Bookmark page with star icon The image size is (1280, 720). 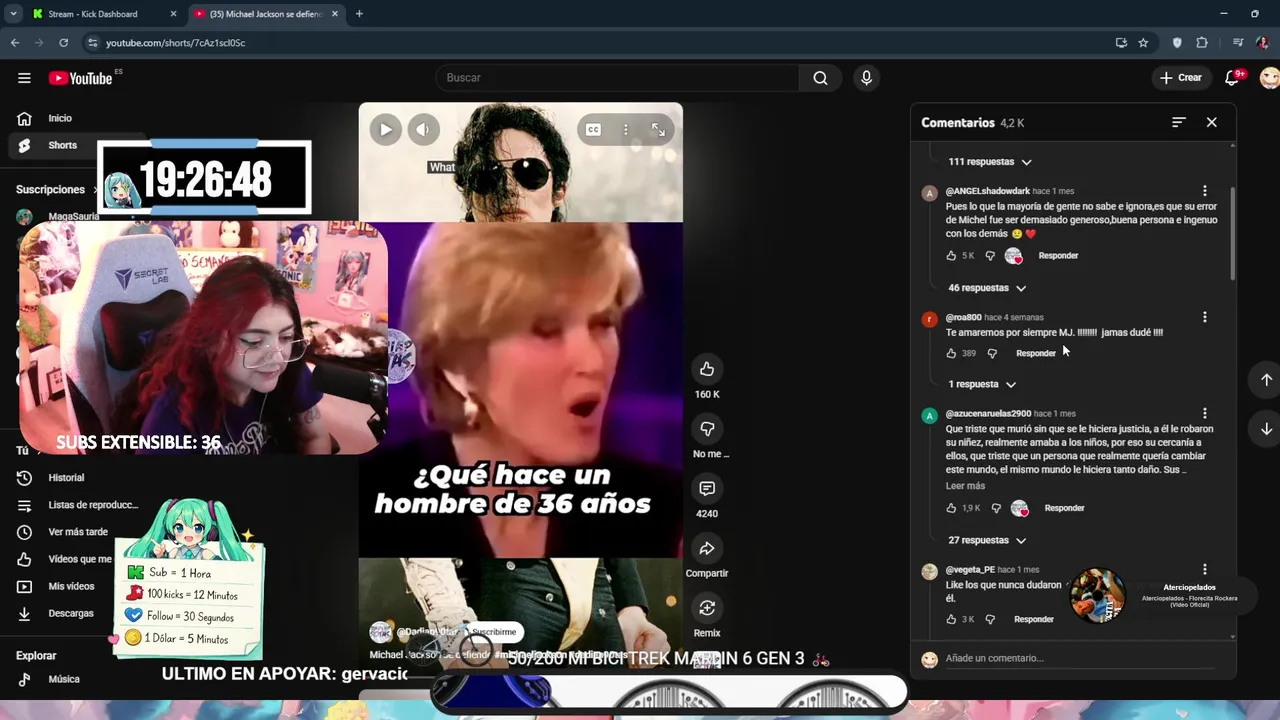coord(1143,43)
